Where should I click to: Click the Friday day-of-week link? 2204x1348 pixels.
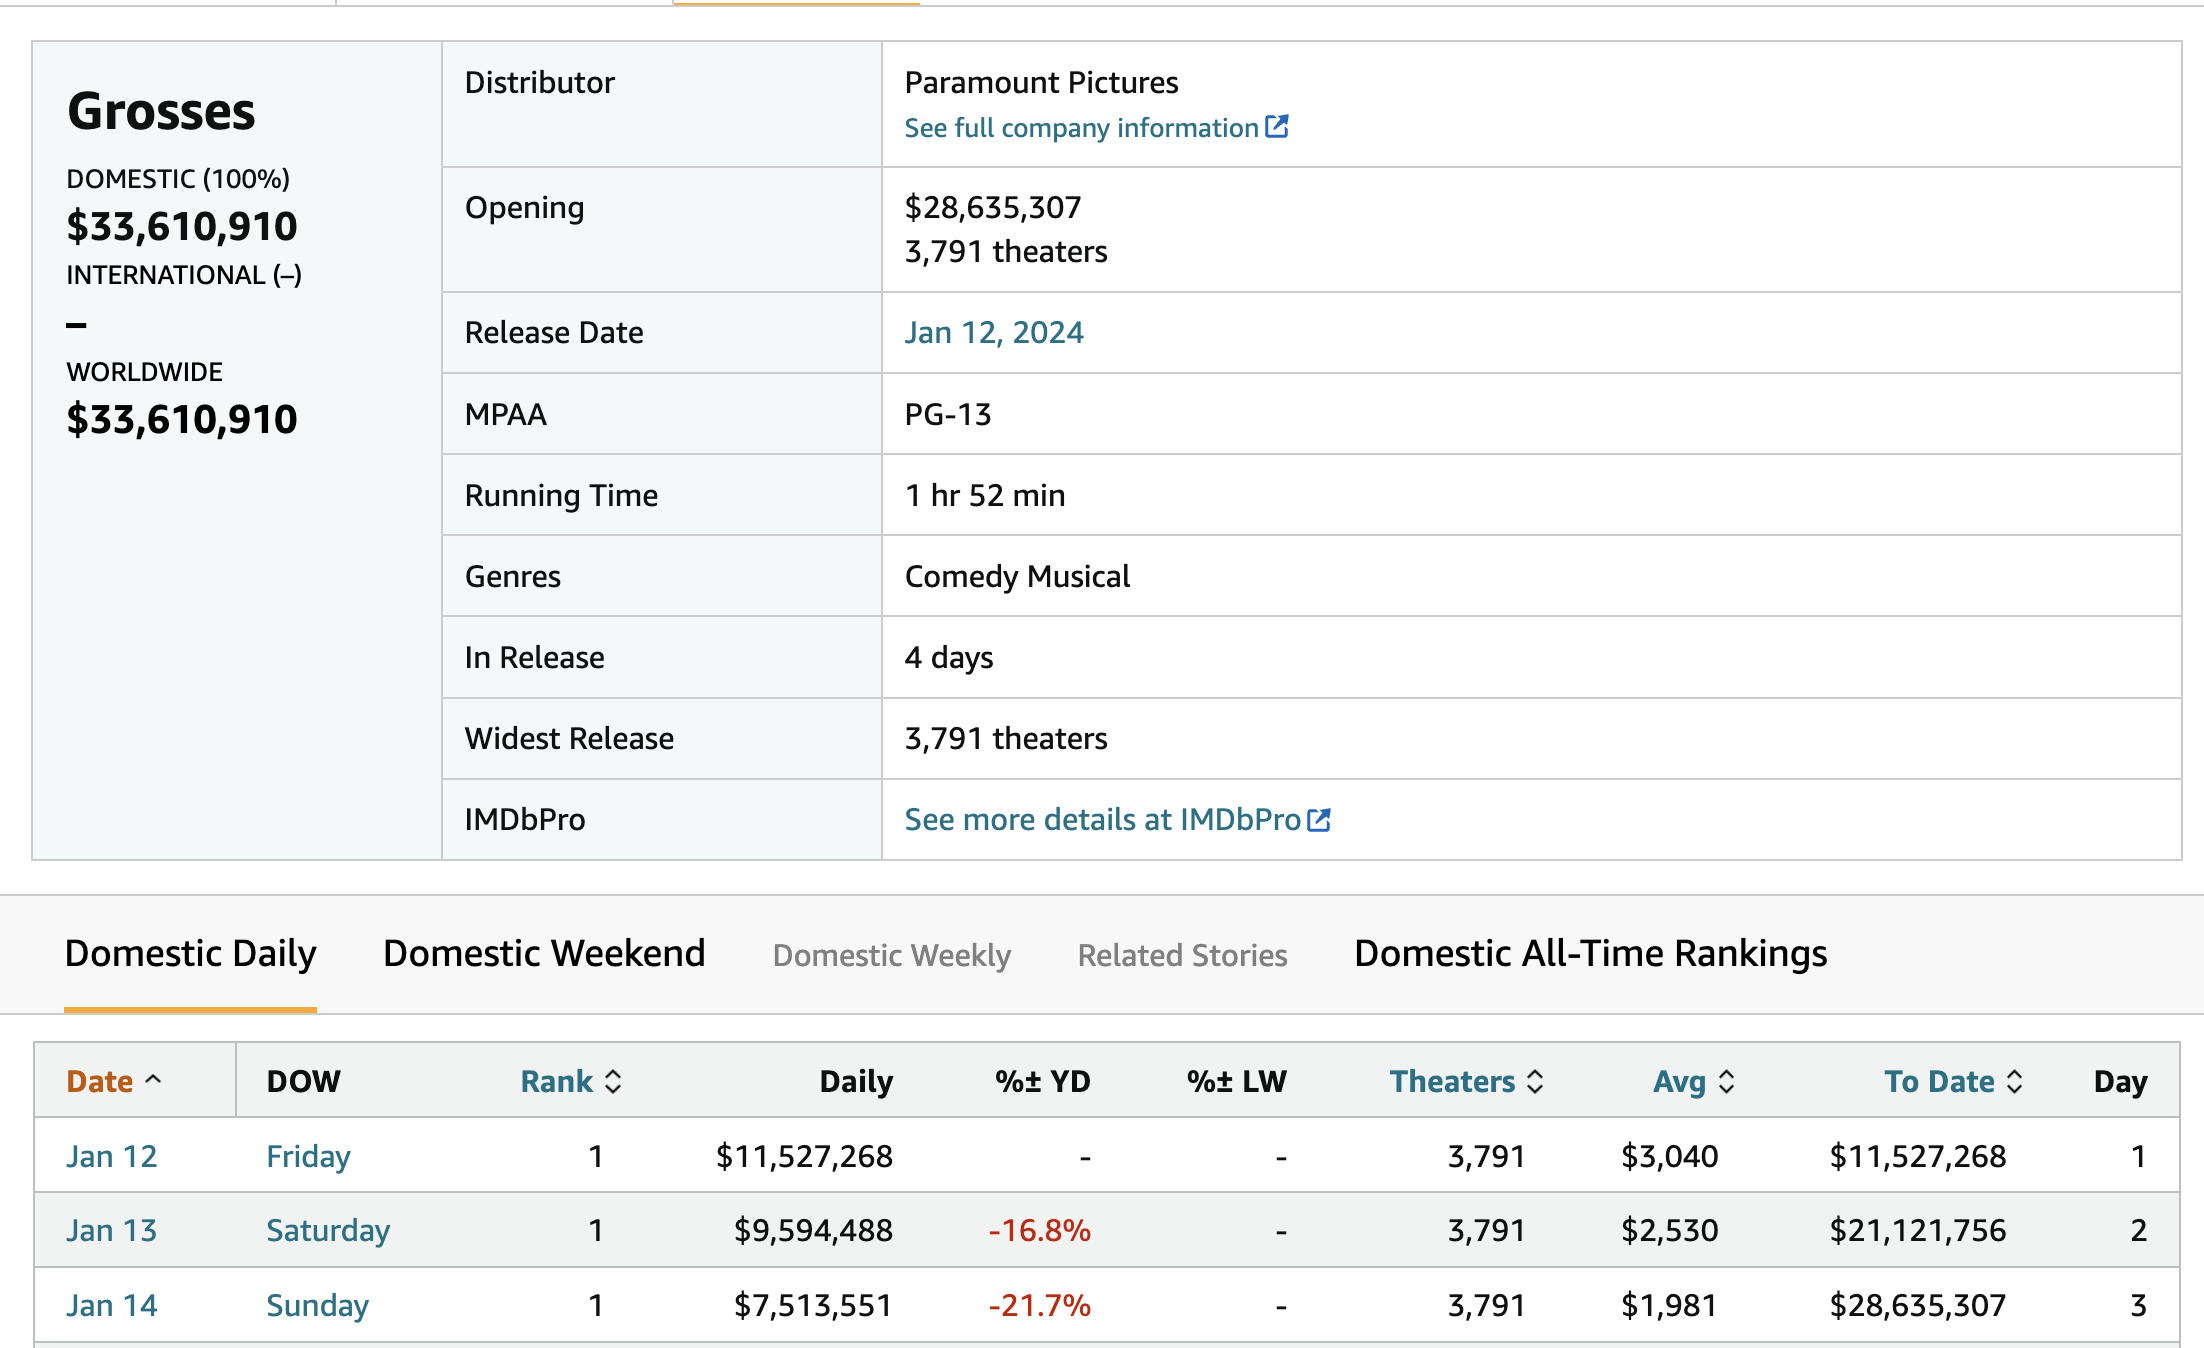[308, 1157]
